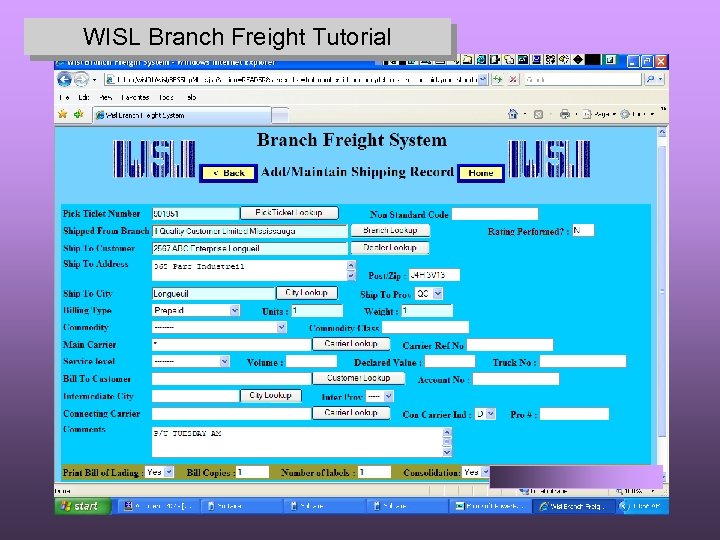Click the Declared Value field
720x540 pixels.
click(x=450, y=362)
